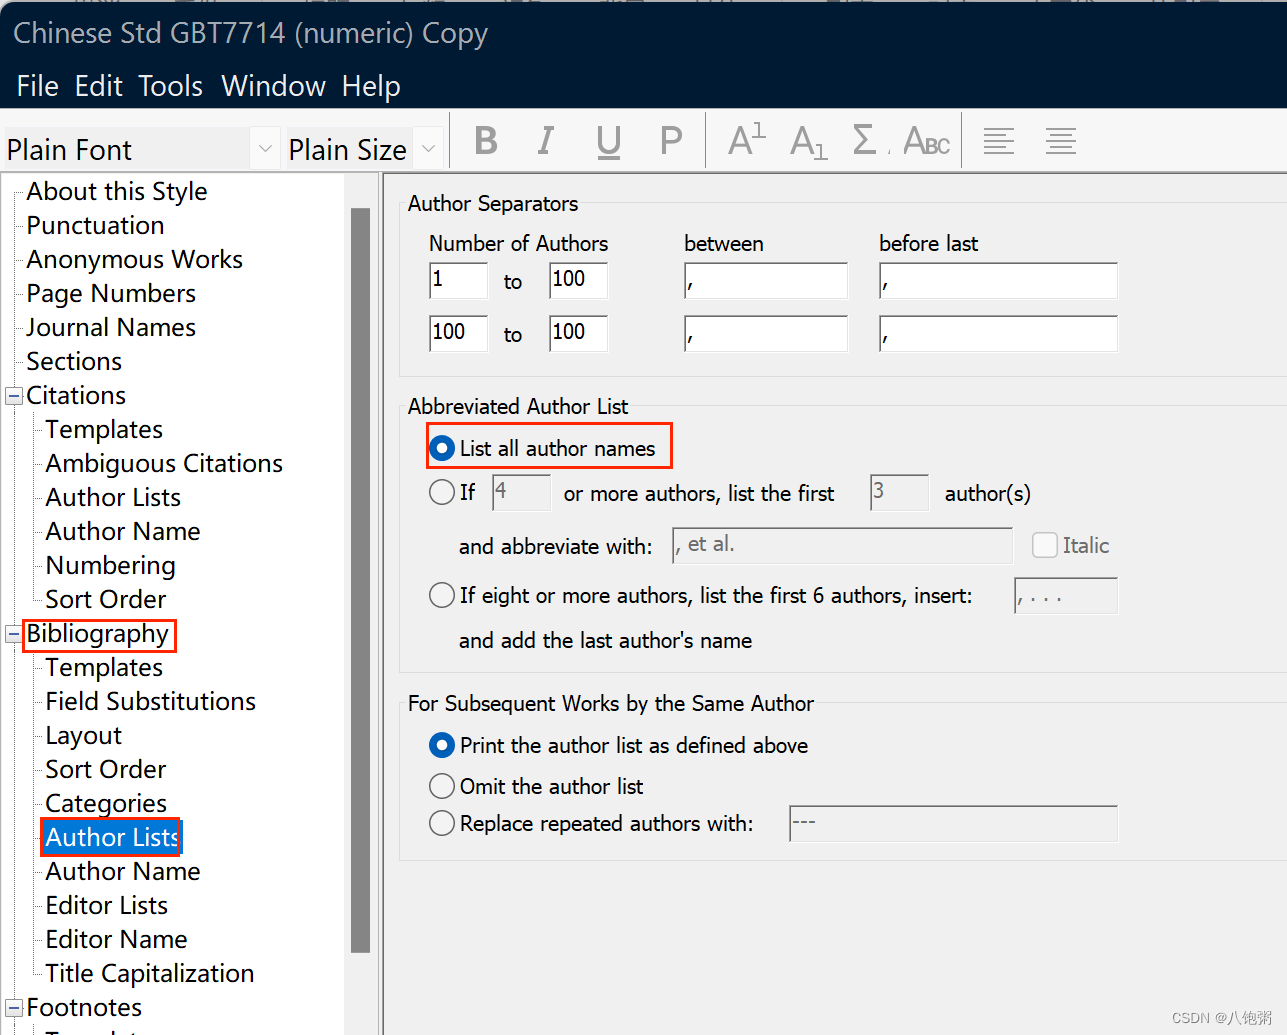This screenshot has width=1287, height=1035.
Task: Toggle small caps (ABC) formatting
Action: click(x=924, y=140)
